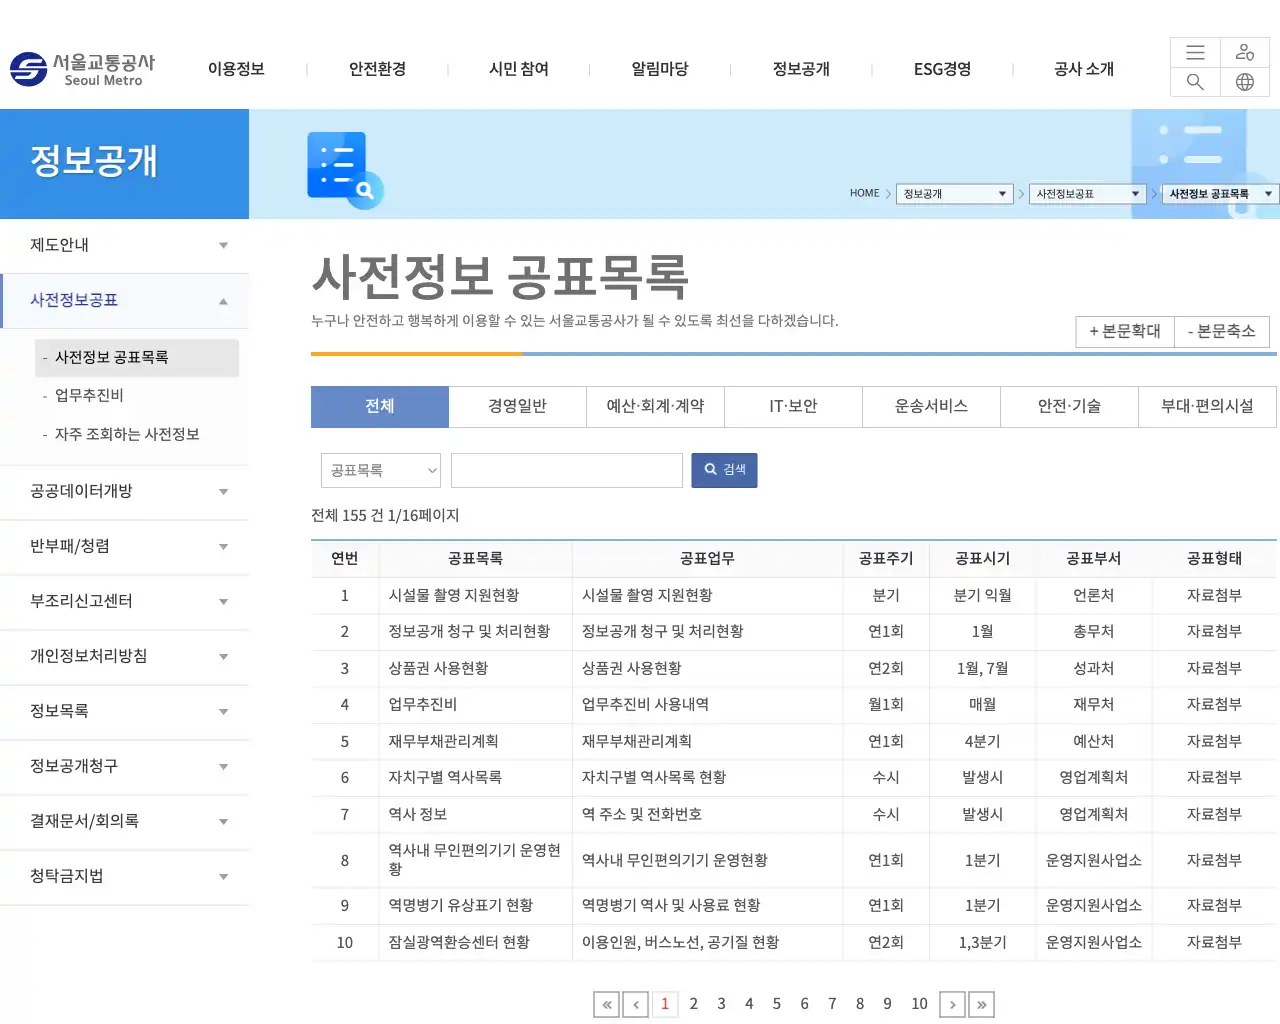1280x1024 pixels.
Task: Click 재무부채관리계획 in 공표목록 column
Action: pos(443,742)
